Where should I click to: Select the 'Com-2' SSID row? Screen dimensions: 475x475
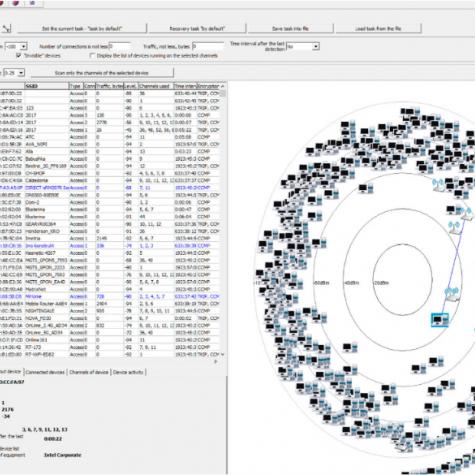pyautogui.click(x=110, y=202)
